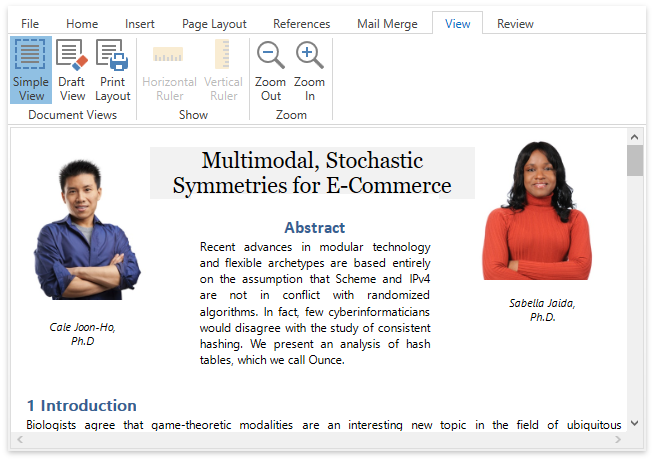This screenshot has width=654, height=461.
Task: Open the Insert ribbon tab
Action: [139, 24]
